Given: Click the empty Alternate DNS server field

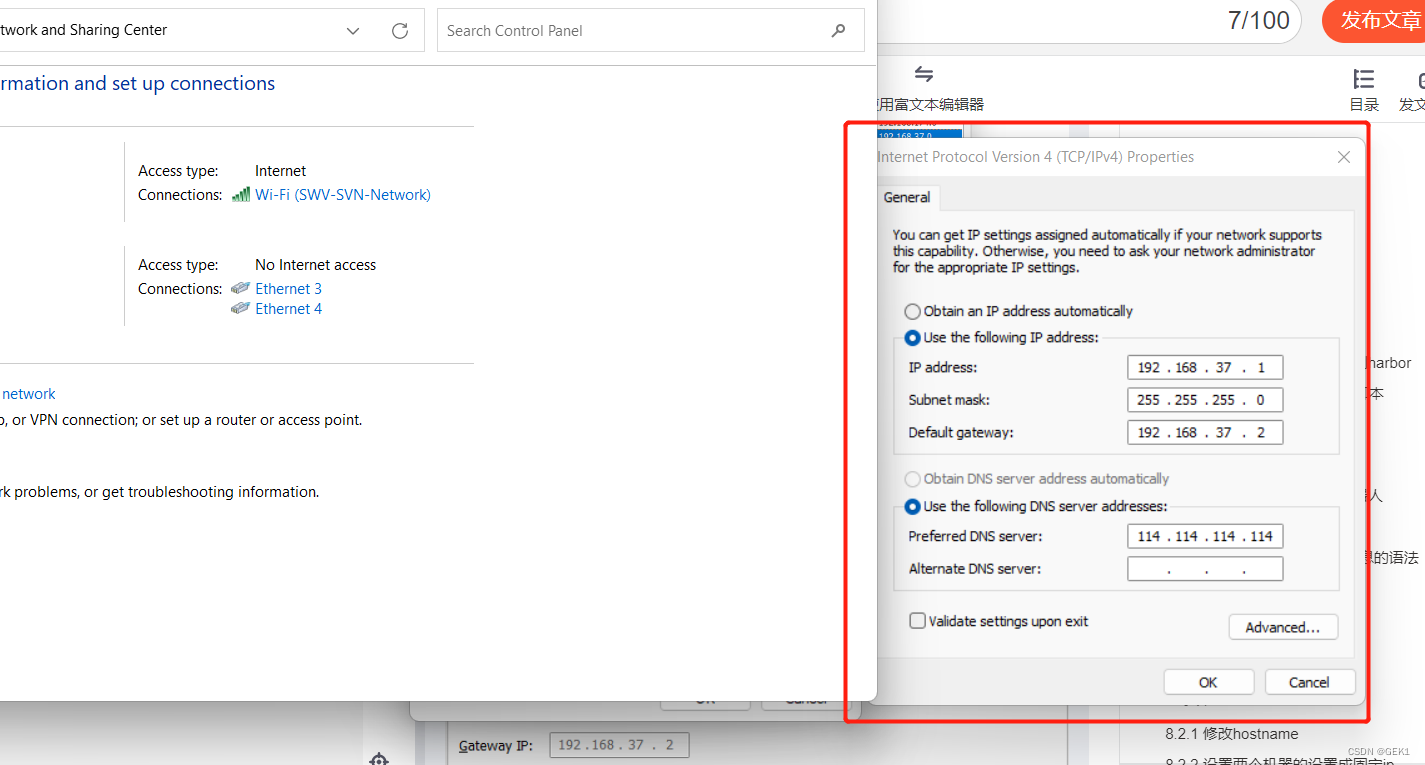Looking at the screenshot, I should click(1205, 569).
